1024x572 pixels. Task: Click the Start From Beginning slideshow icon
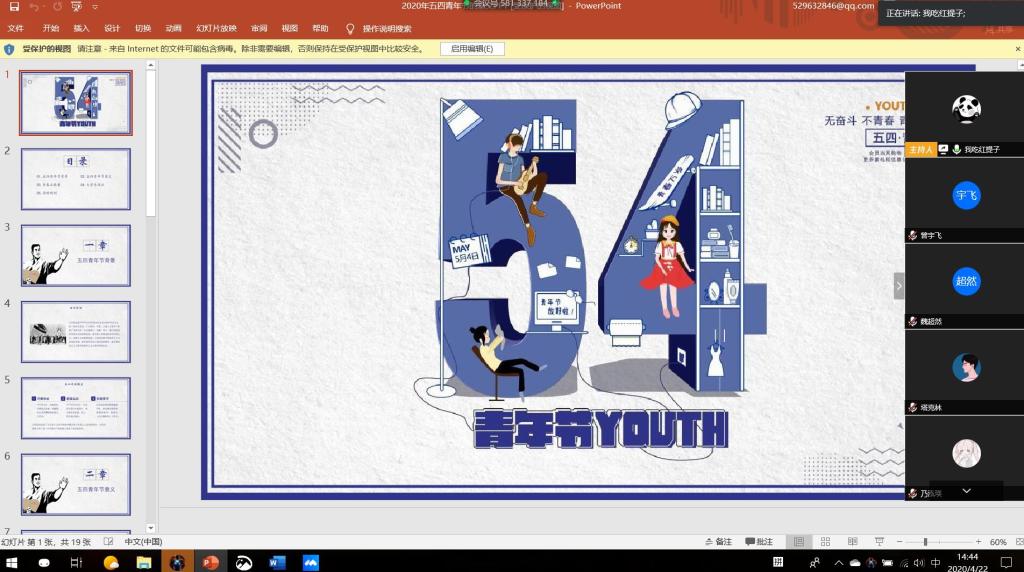coord(76,7)
